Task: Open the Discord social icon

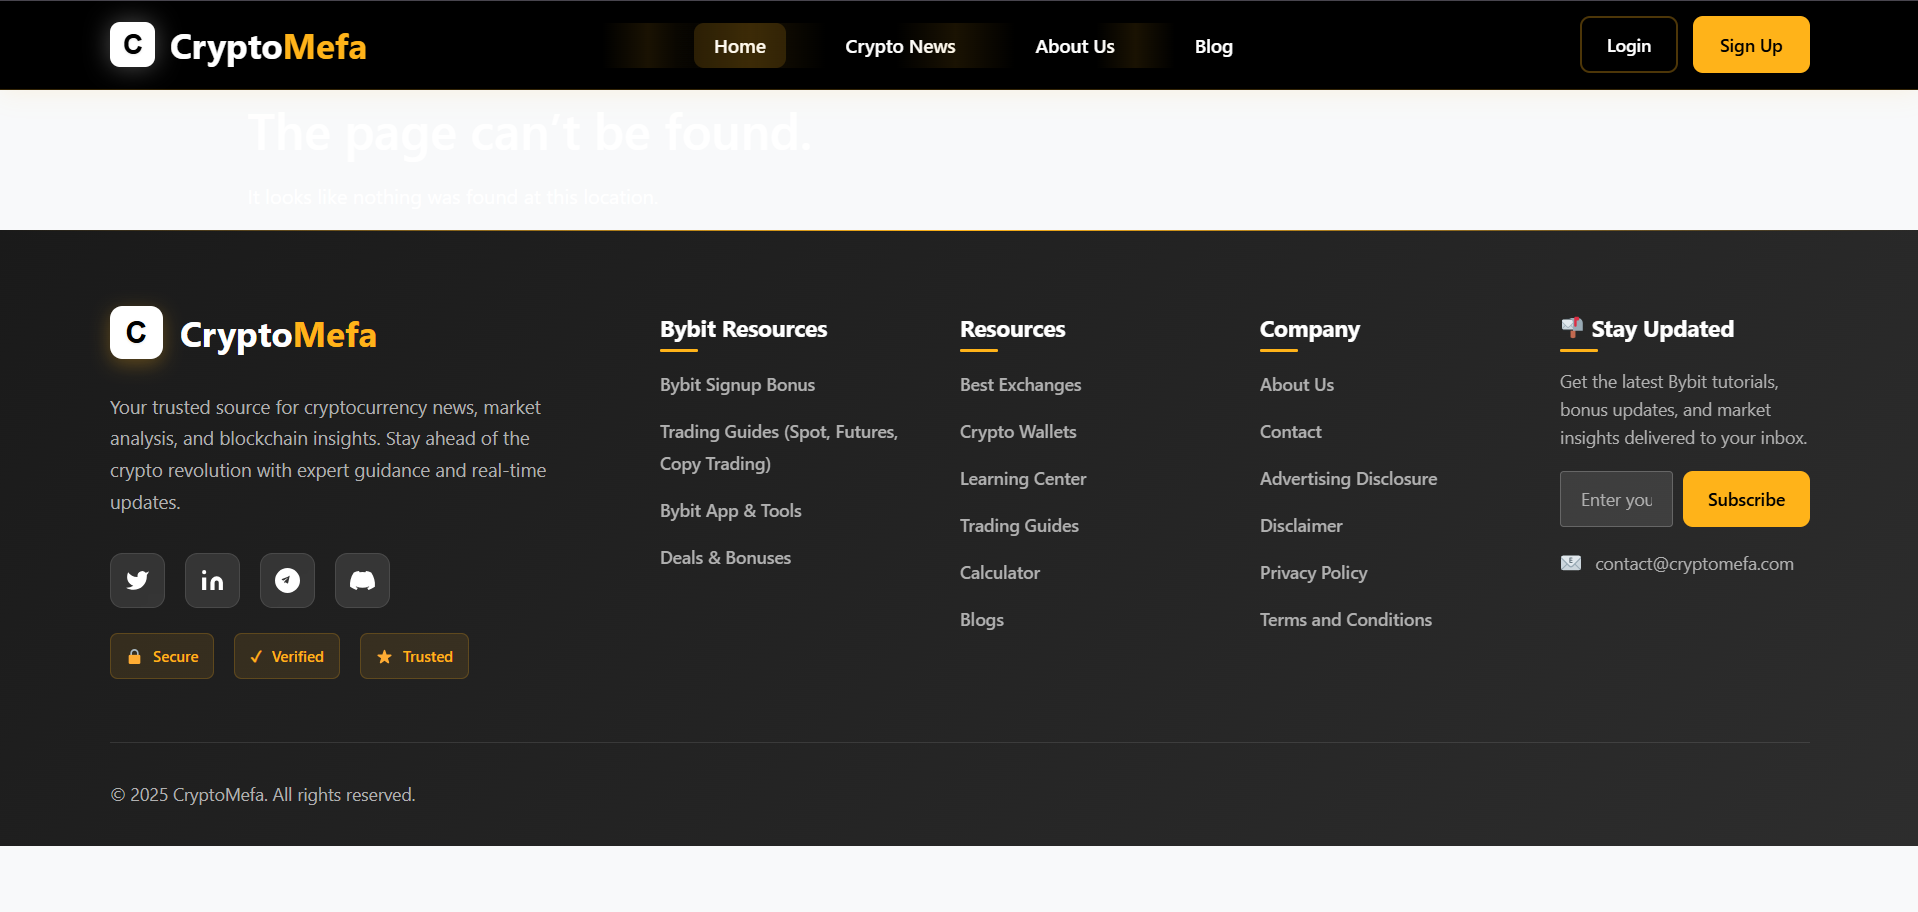Action: click(x=362, y=580)
